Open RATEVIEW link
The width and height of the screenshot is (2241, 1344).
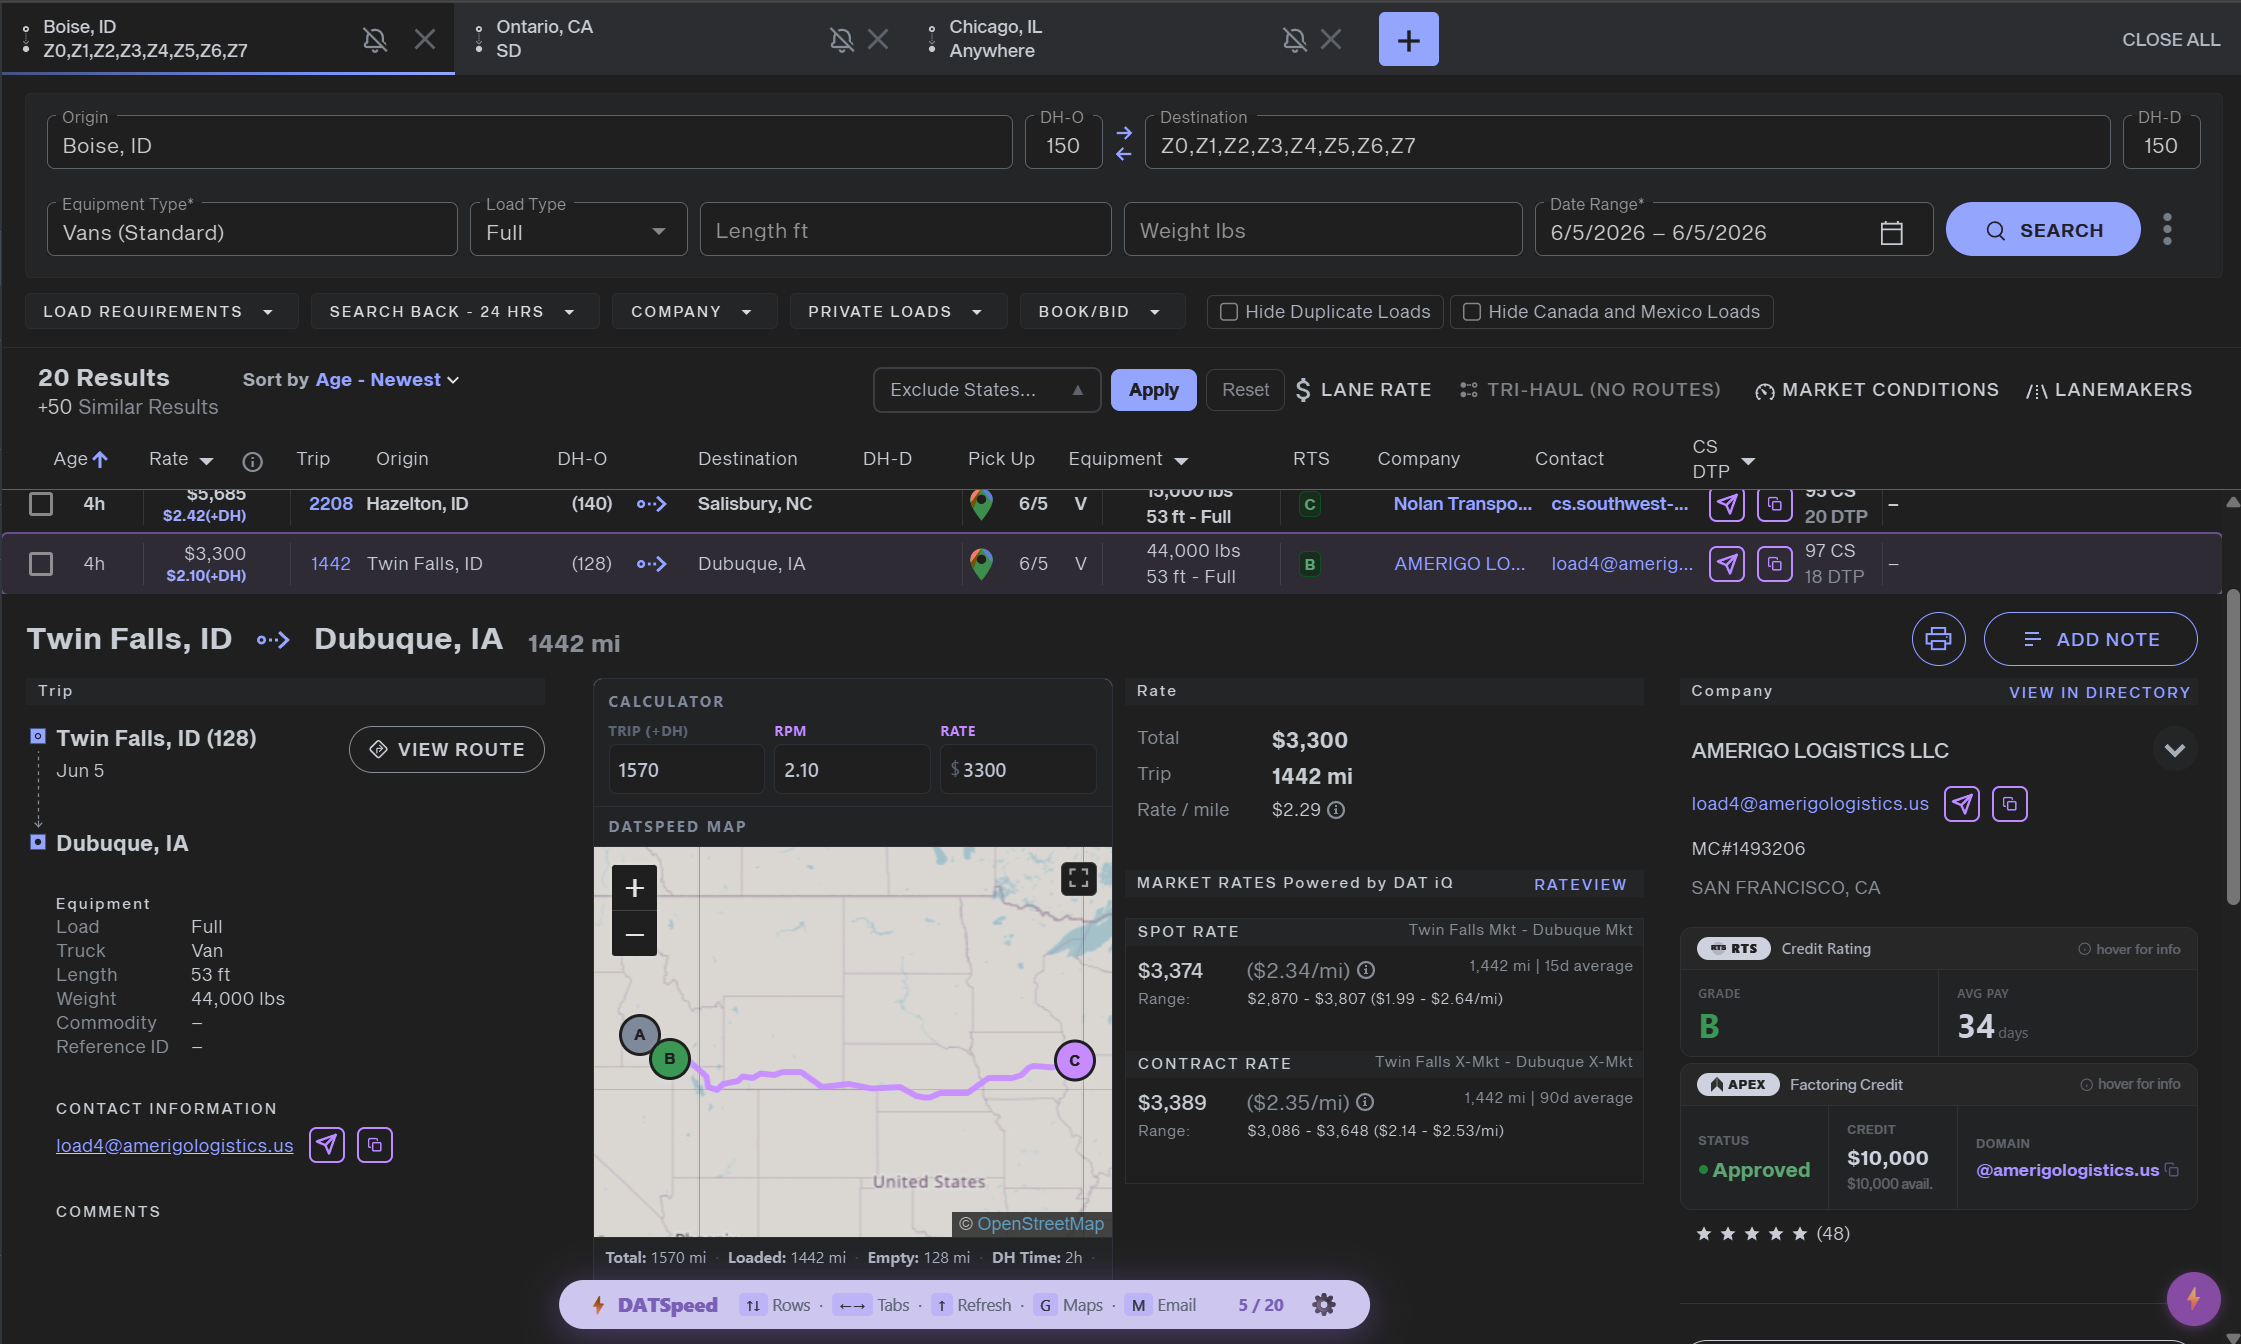pos(1580,885)
